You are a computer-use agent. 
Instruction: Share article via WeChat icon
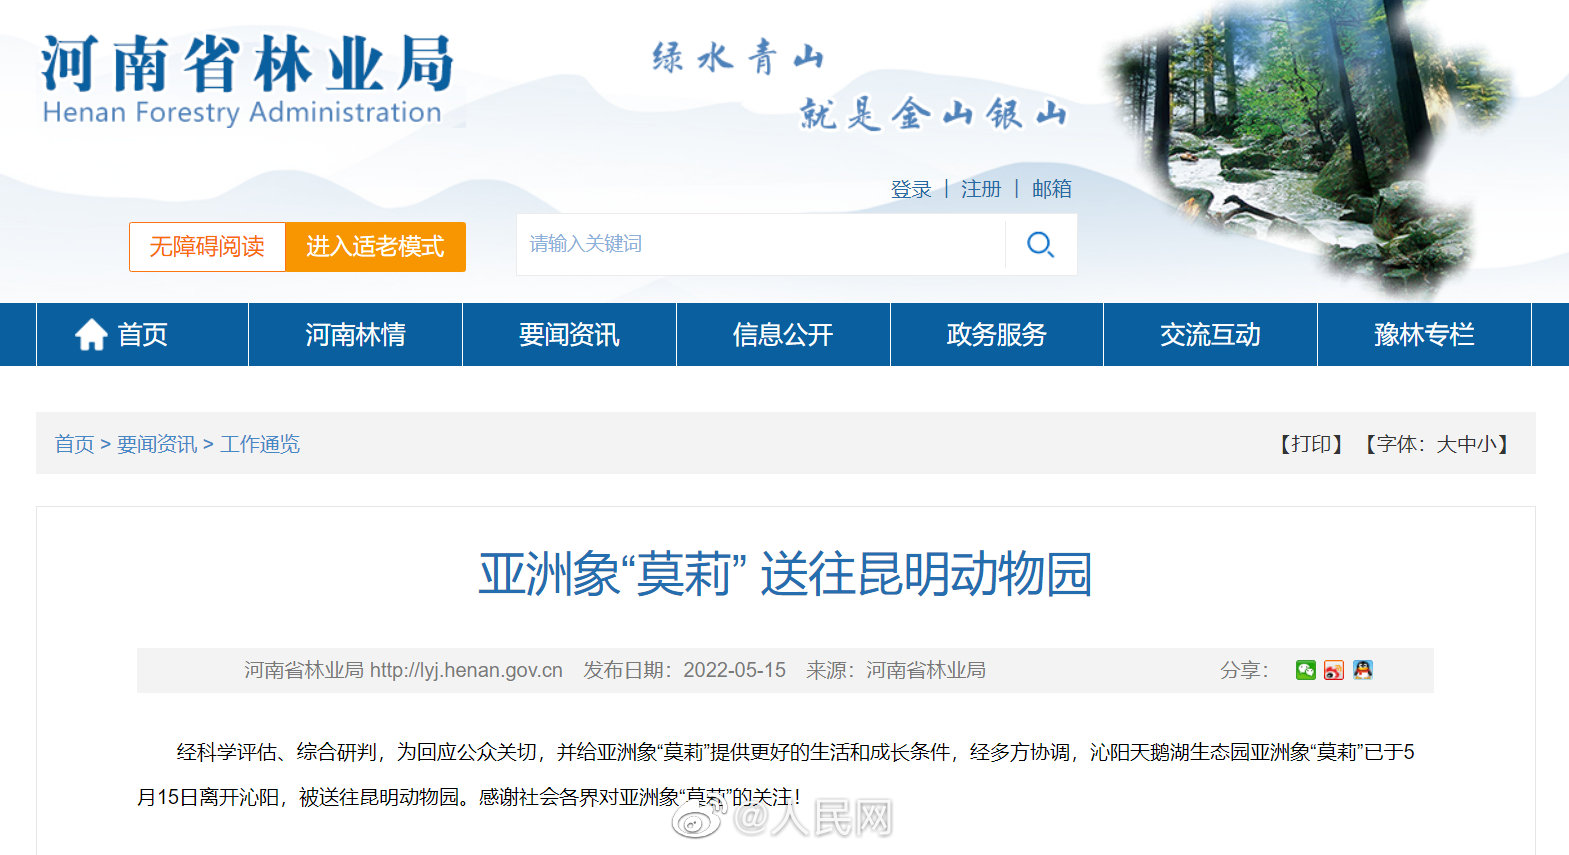click(x=1305, y=670)
